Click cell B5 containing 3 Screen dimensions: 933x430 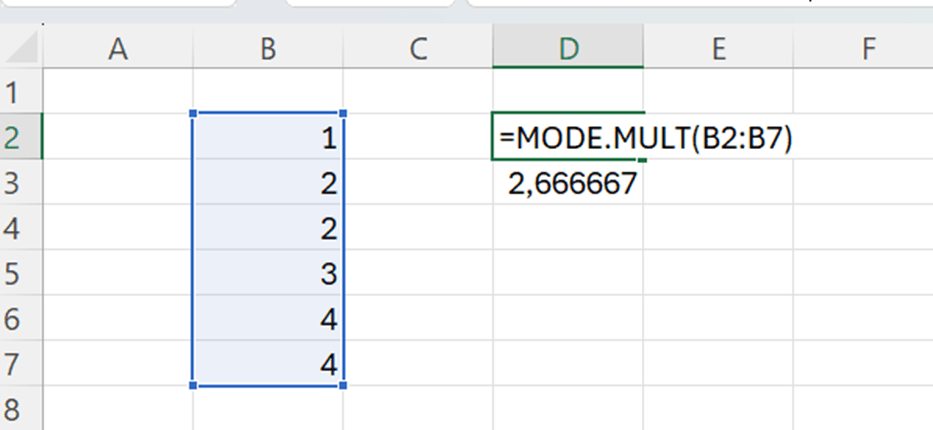point(267,273)
